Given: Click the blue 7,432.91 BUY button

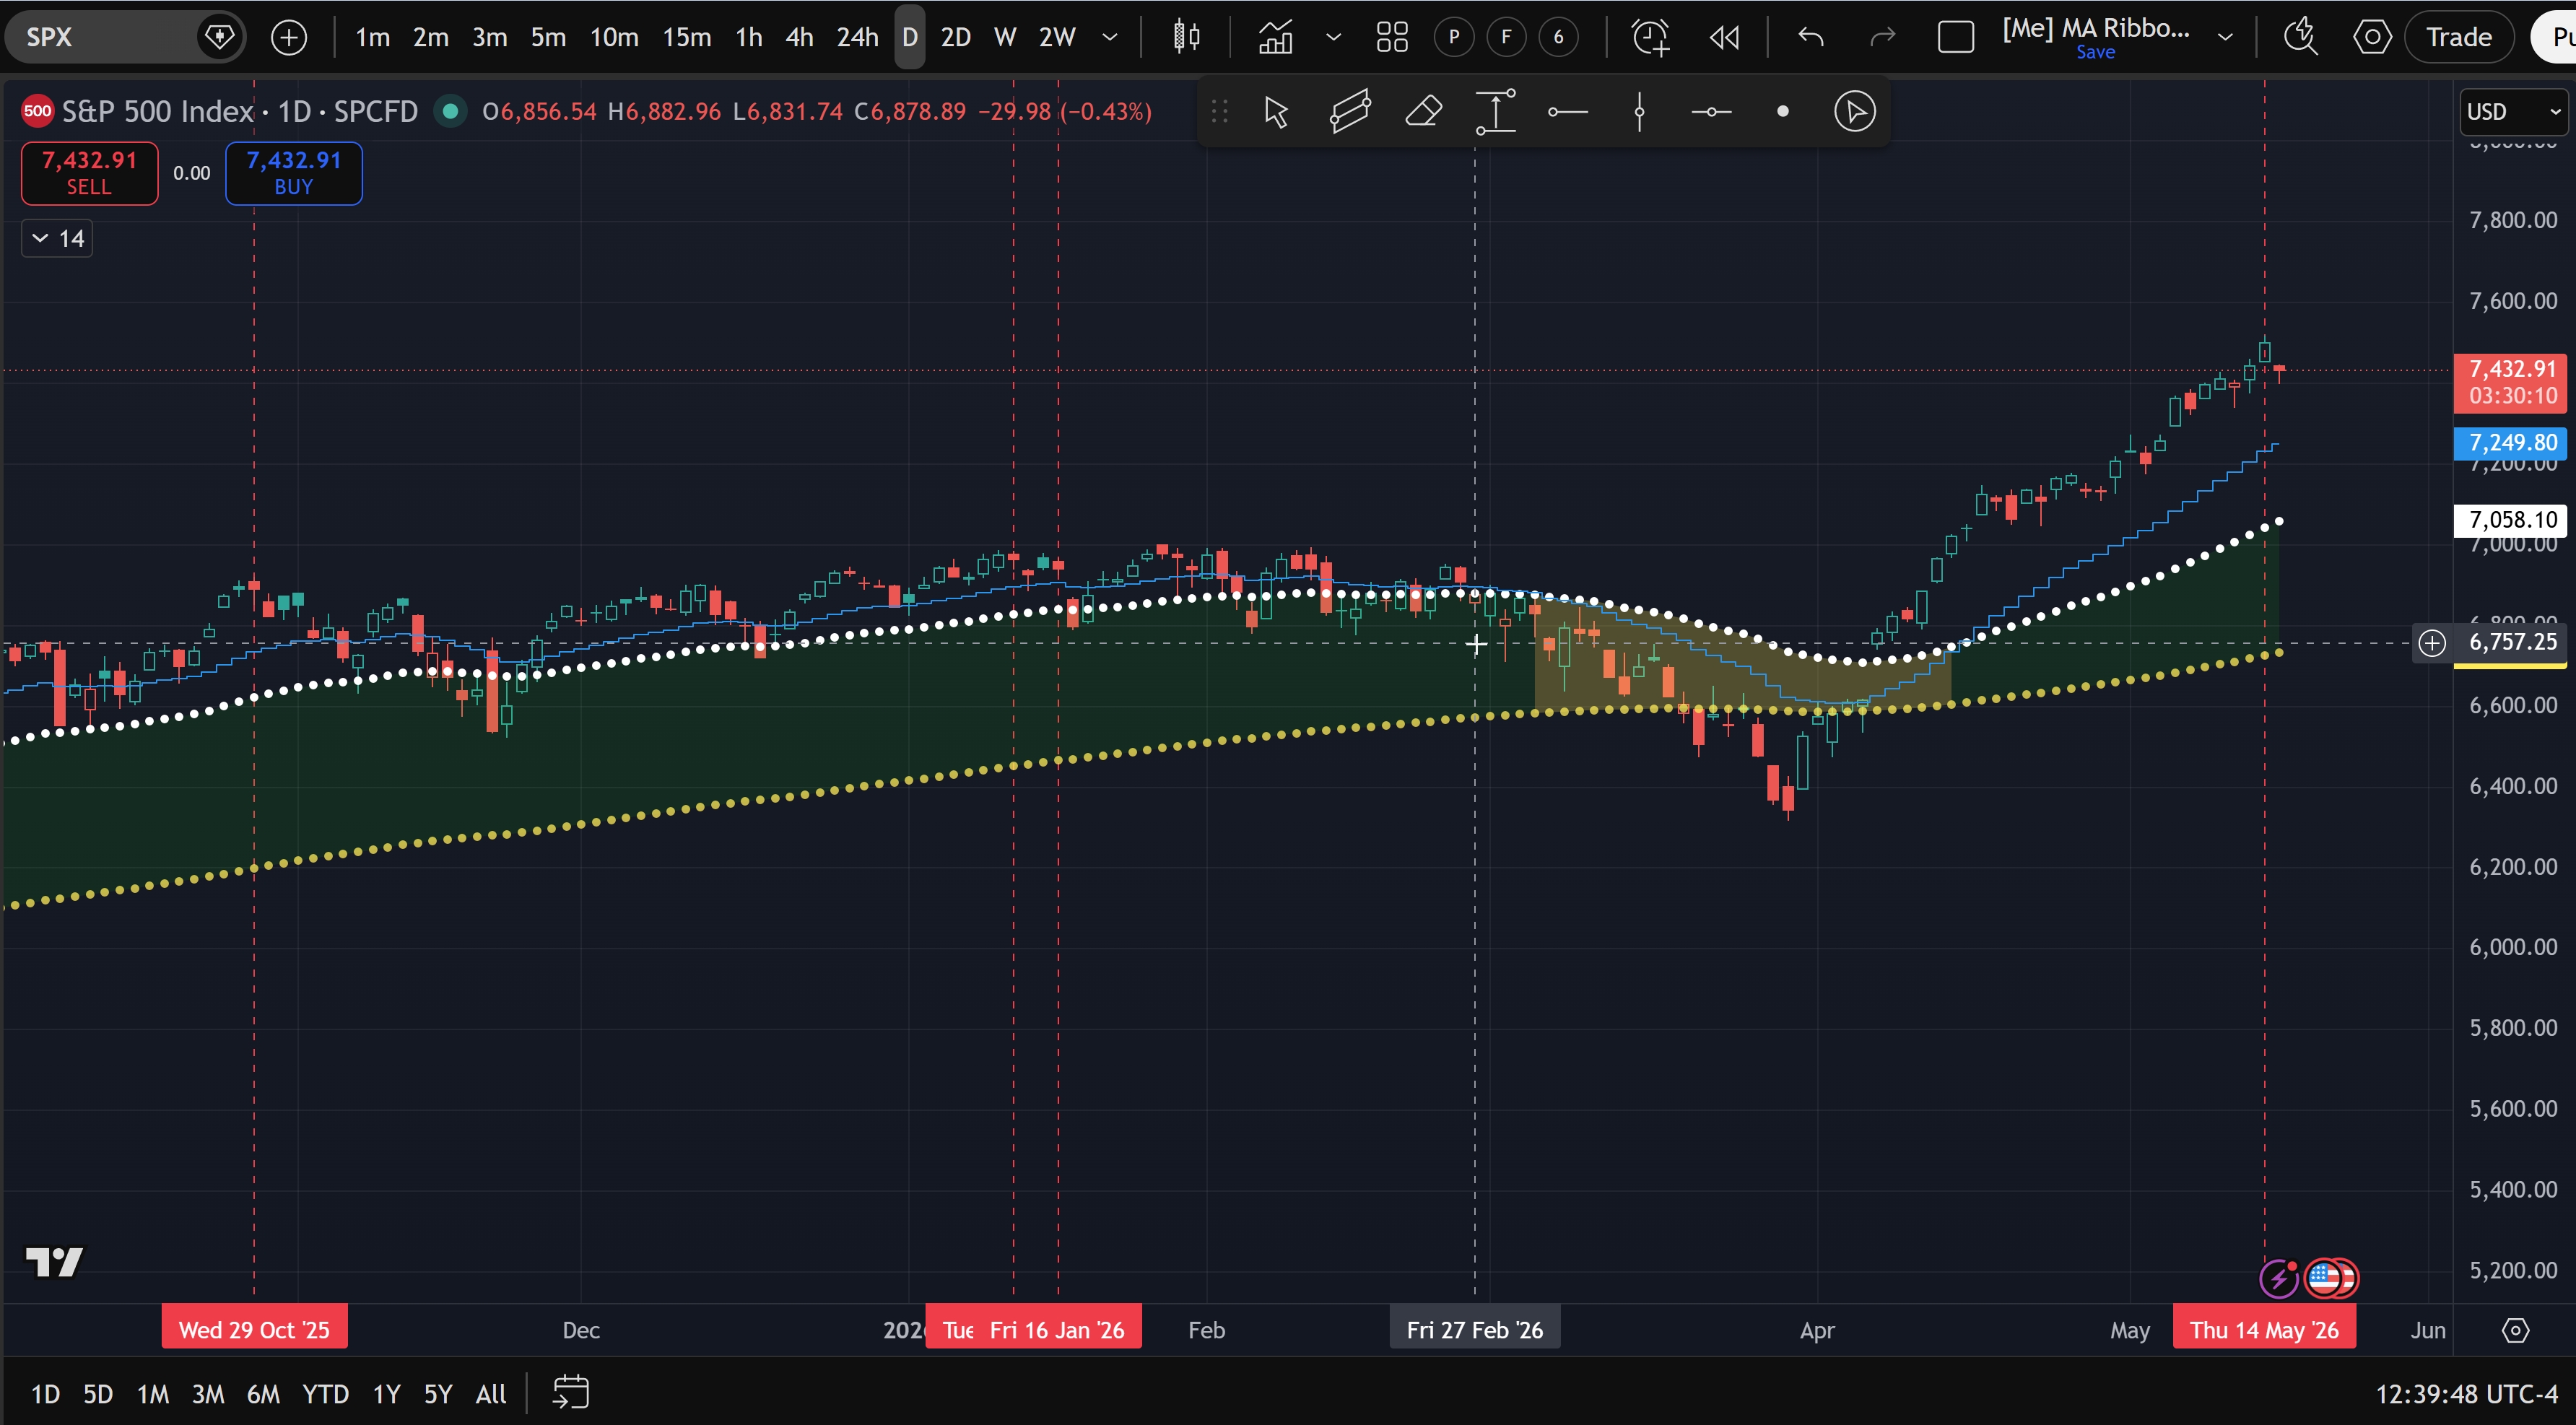Looking at the screenshot, I should click(293, 173).
